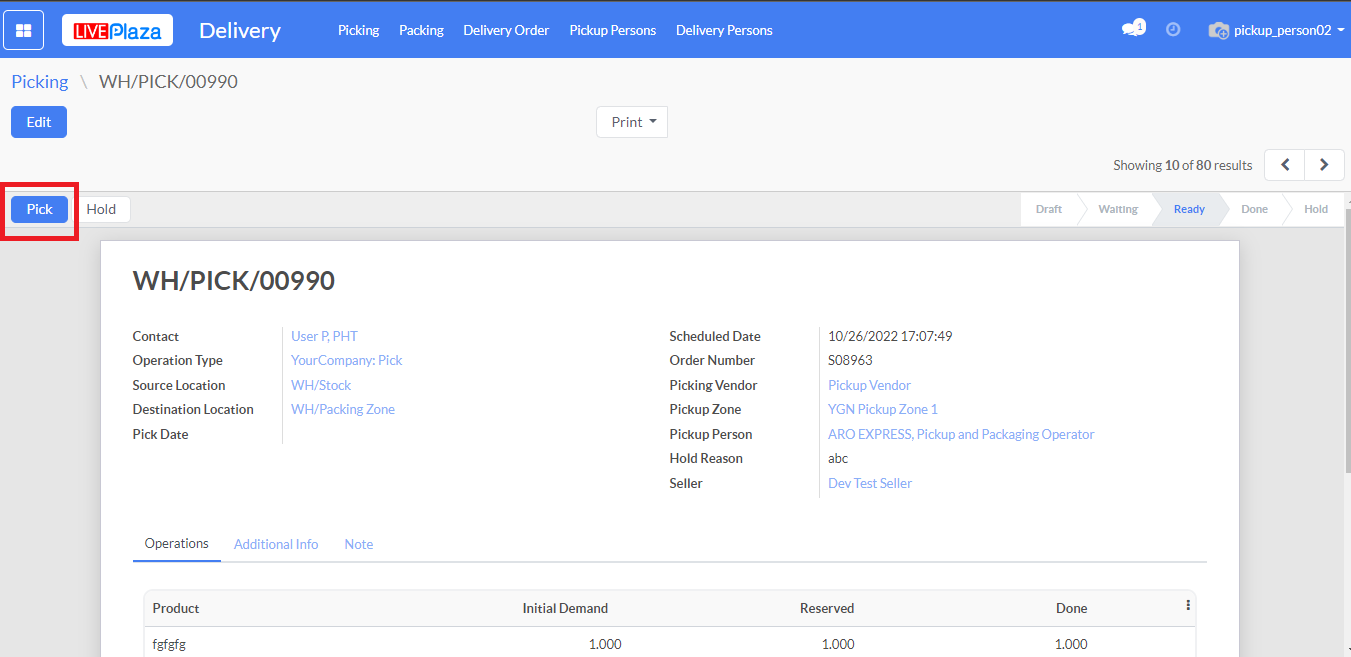
Task: Click the Reserved column header
Action: click(x=827, y=608)
